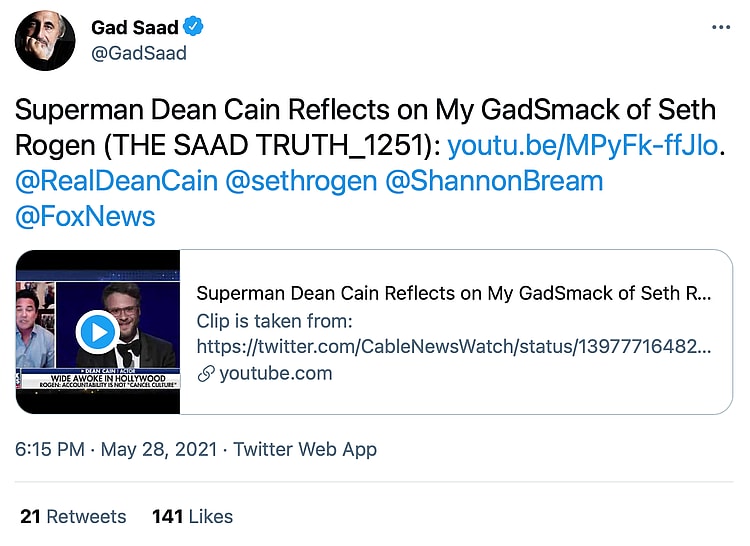Open the Gad Saad display name
The image size is (750, 546).
click(x=134, y=27)
